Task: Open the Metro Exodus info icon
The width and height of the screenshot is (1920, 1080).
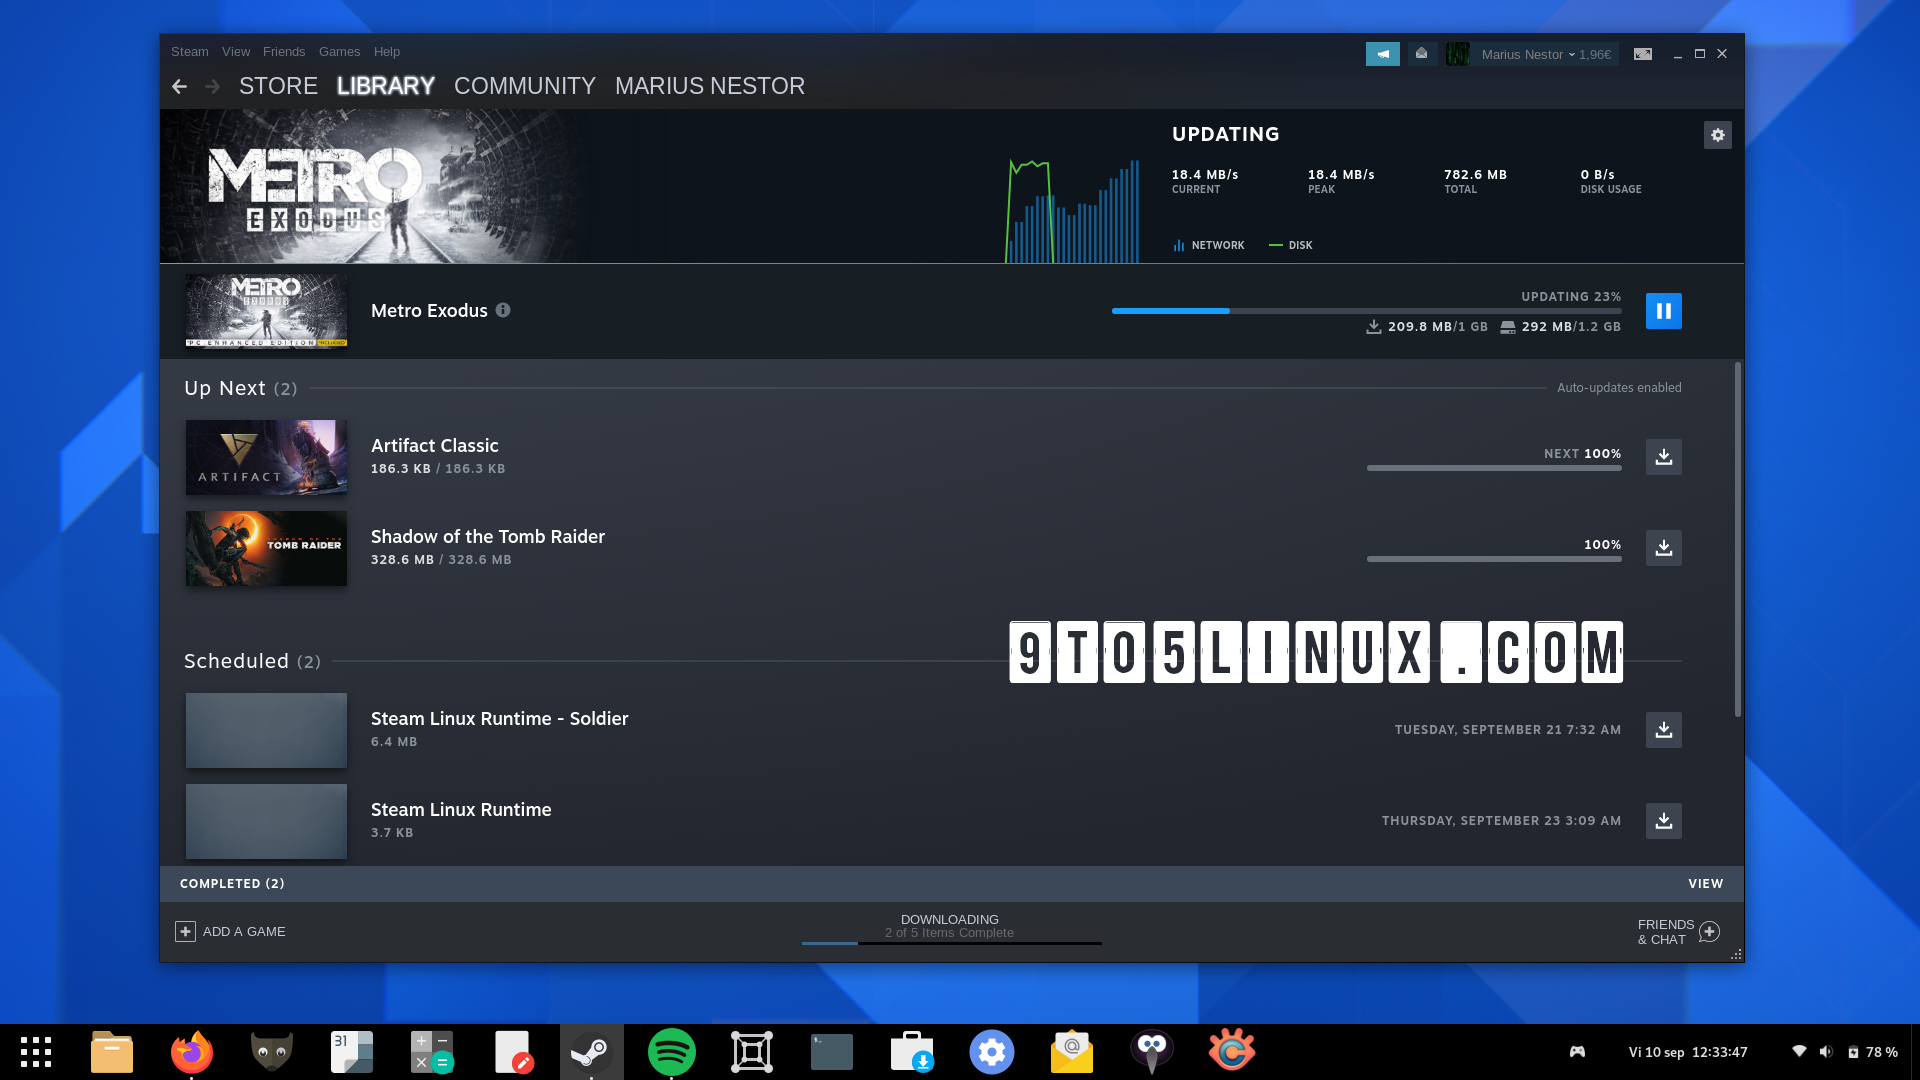Action: click(503, 310)
